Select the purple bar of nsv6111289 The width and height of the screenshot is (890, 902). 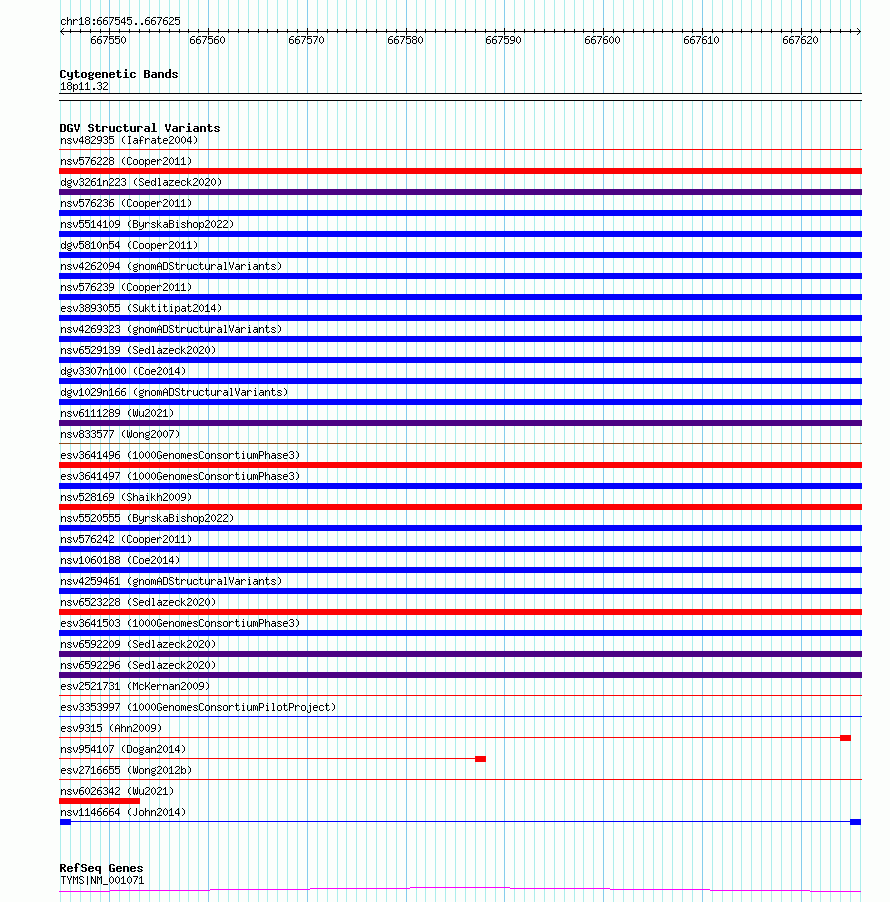coord(460,423)
